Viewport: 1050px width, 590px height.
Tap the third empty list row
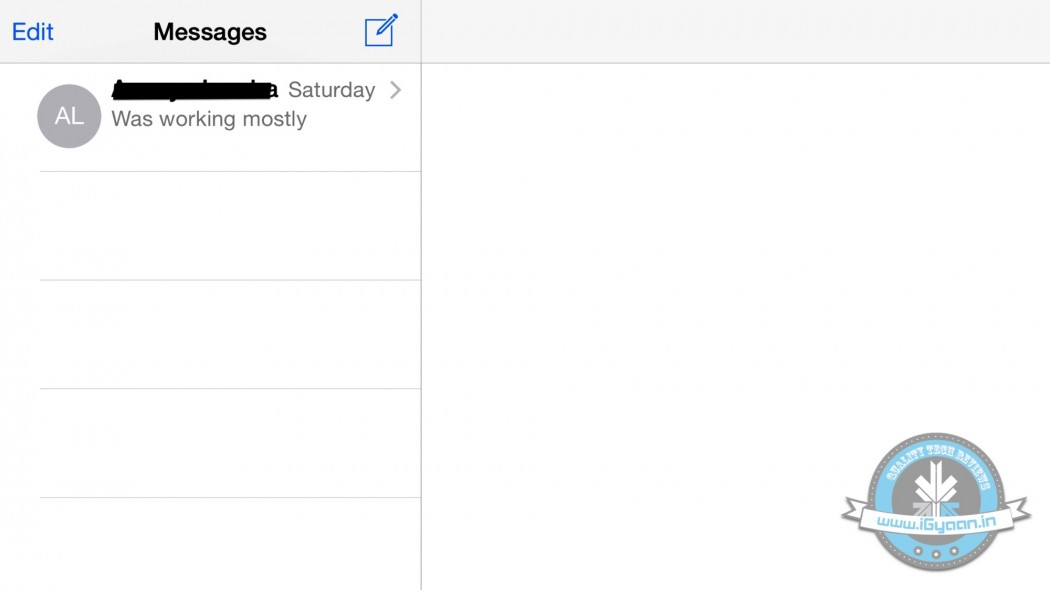[x=230, y=443]
